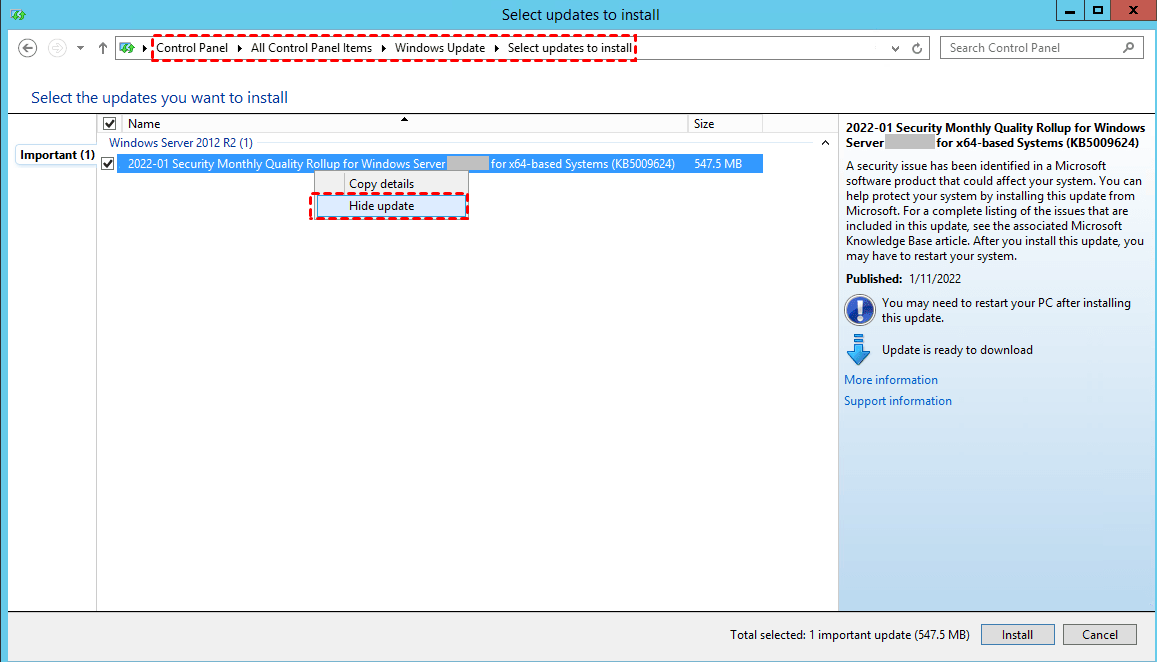The image size is (1157, 662).
Task: Go up one level with the Up arrow
Action: (103, 48)
